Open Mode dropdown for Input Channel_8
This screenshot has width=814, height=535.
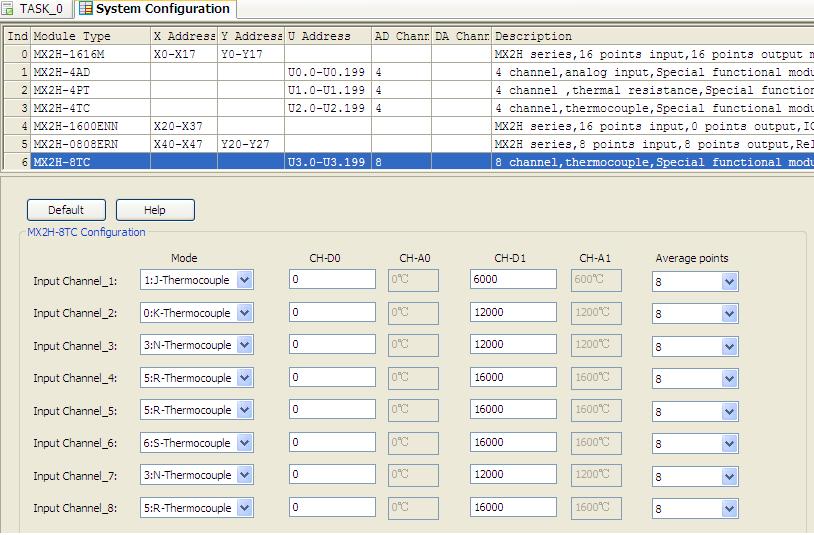(245, 507)
